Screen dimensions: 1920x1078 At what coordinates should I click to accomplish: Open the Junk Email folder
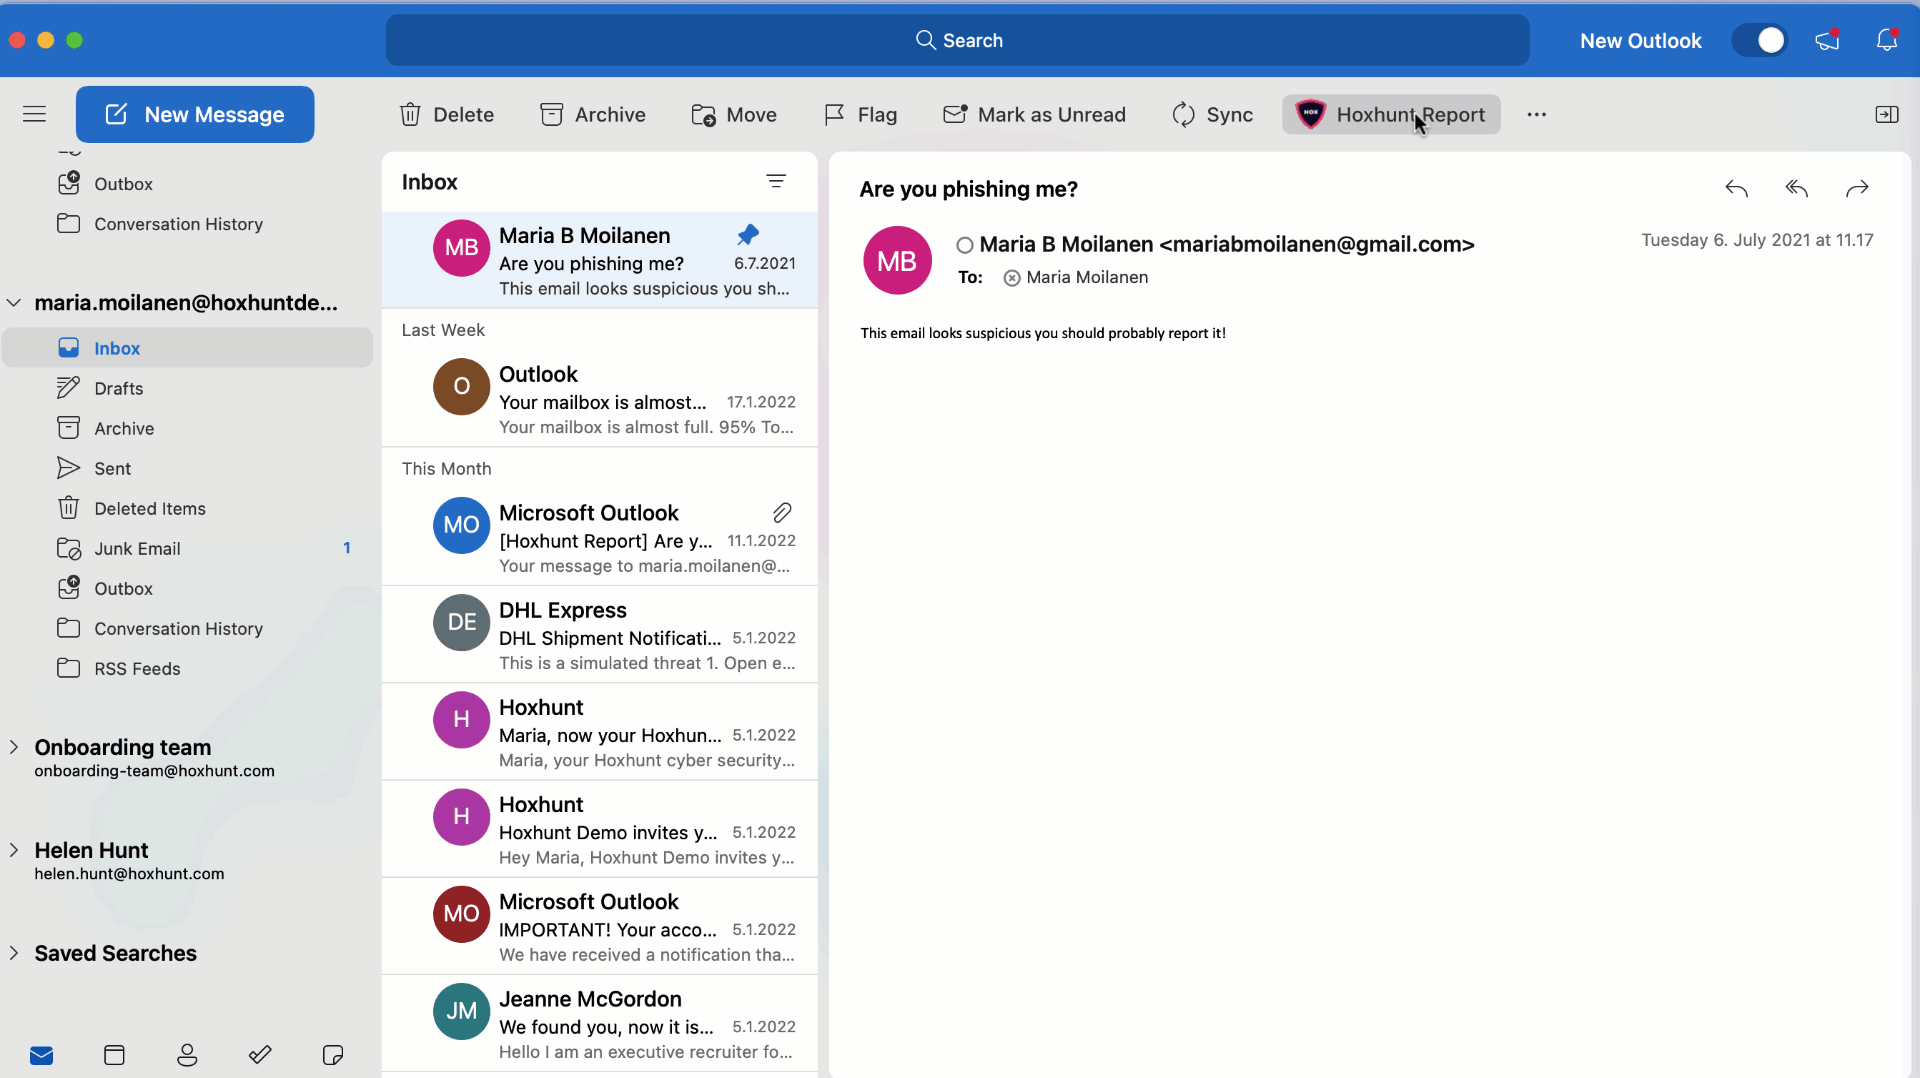188,548
